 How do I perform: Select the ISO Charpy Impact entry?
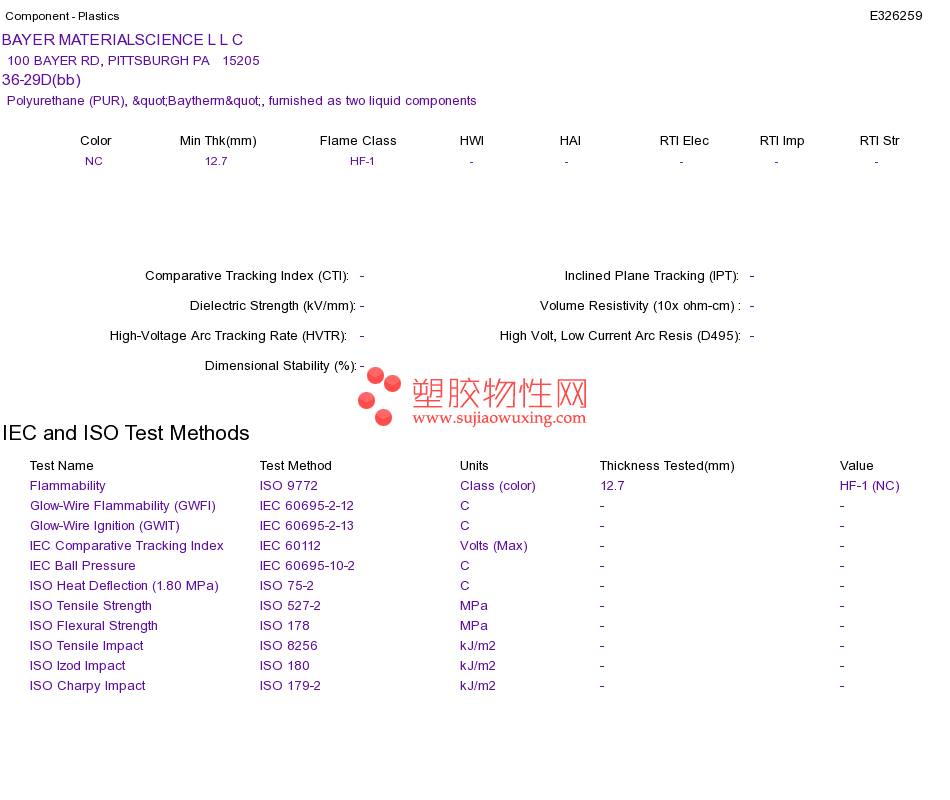[x=88, y=686]
